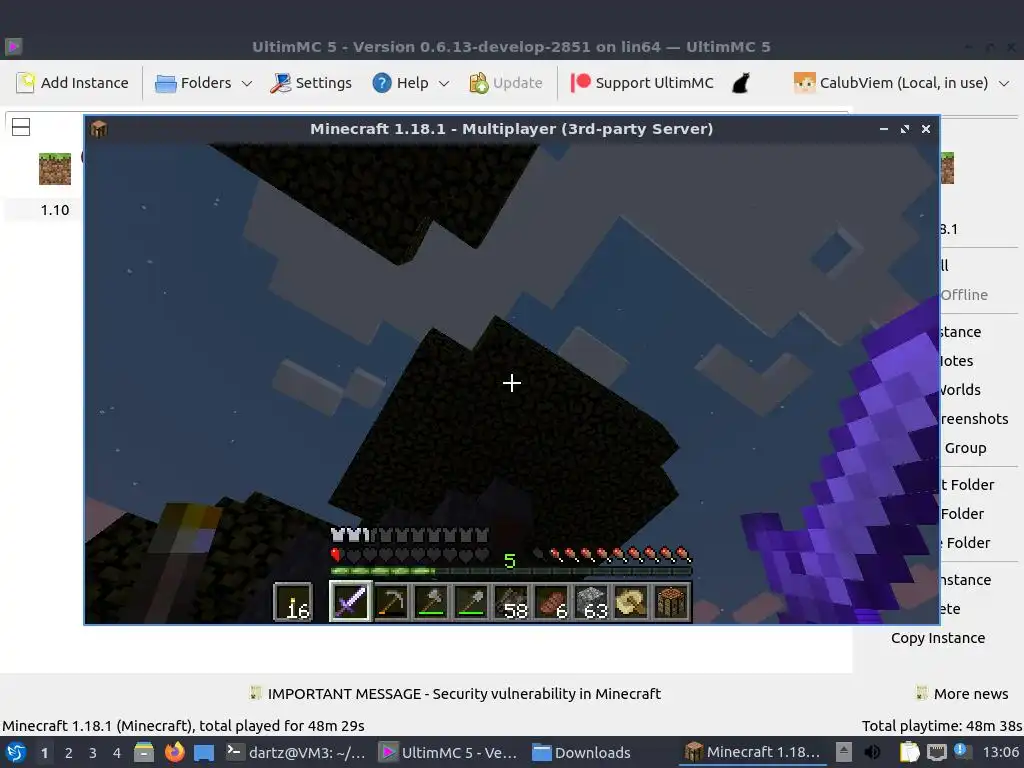Switch to workspace 4

[x=117, y=753]
